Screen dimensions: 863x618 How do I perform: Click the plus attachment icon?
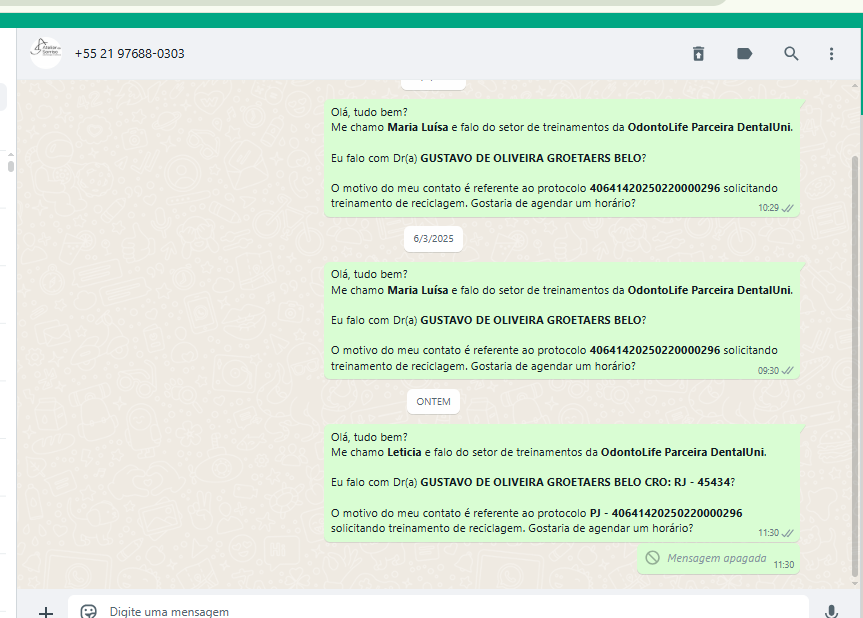46,611
